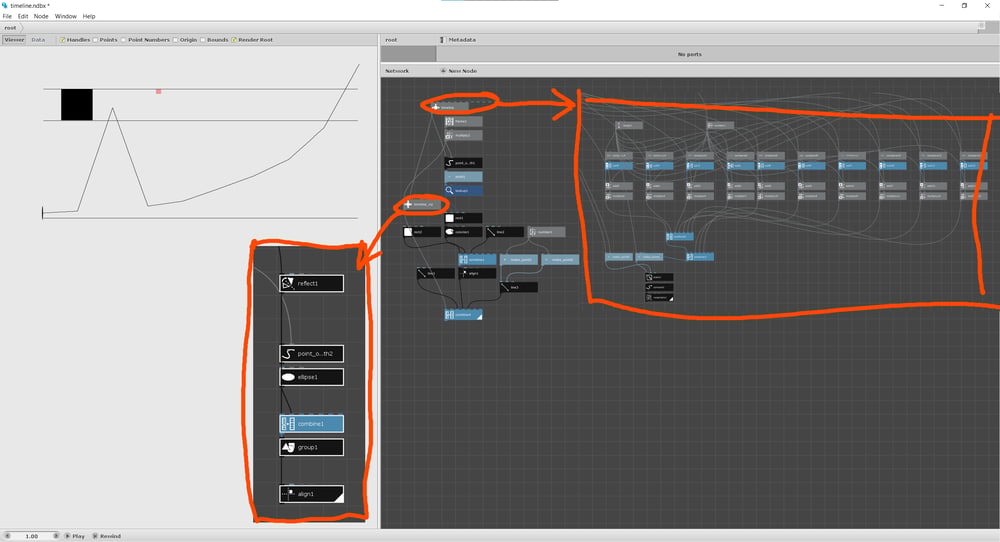
Task: Click the frame number field showing 1.00
Action: pyautogui.click(x=32, y=536)
